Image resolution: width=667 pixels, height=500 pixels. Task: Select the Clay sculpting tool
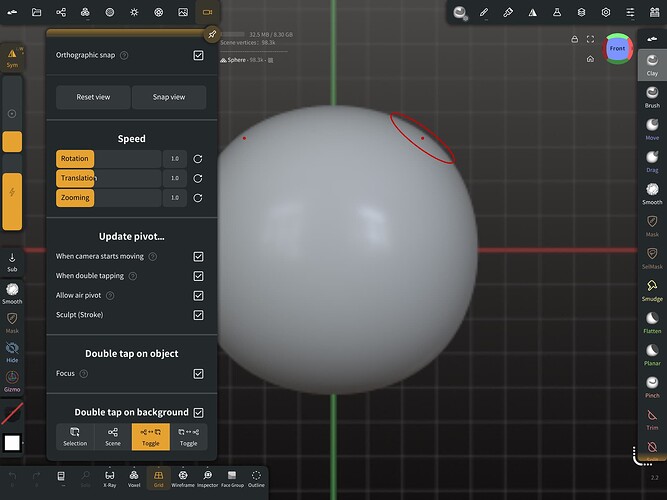(652, 65)
